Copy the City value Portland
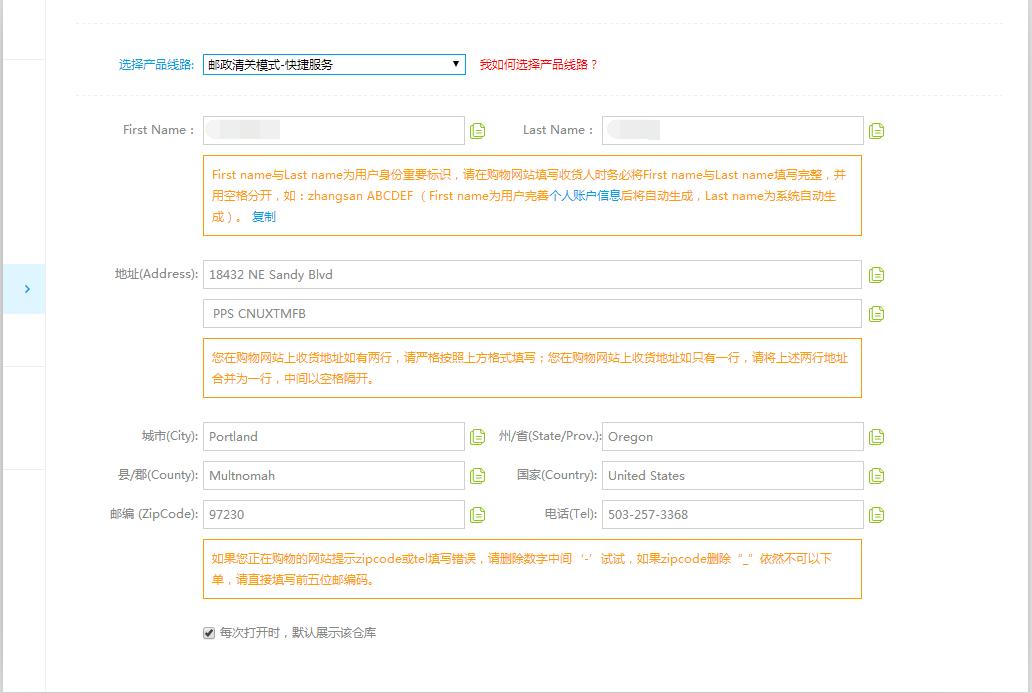The width and height of the screenshot is (1032, 693). click(478, 437)
